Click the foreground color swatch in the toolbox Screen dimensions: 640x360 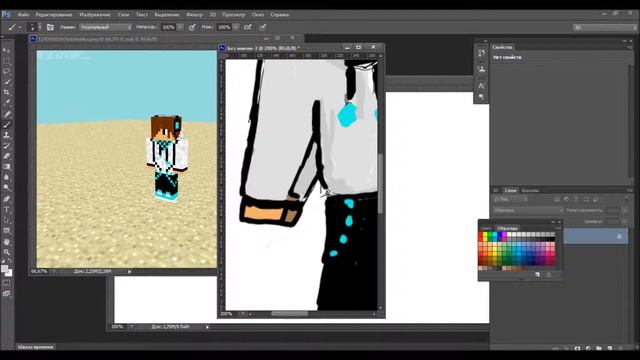4,269
